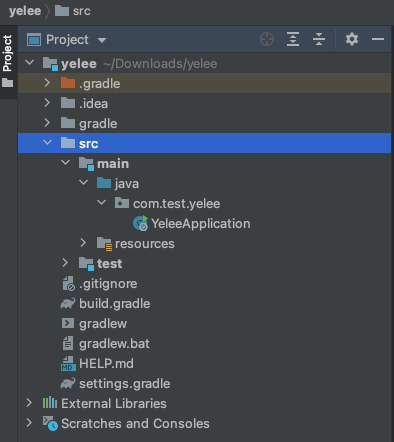
Task: Select the Scratches and Consoles label
Action: point(135,423)
